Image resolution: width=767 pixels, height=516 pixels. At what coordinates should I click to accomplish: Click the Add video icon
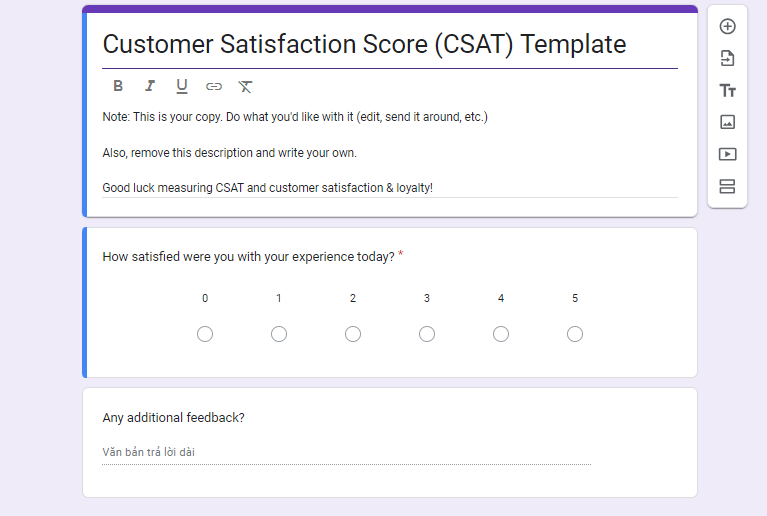[x=727, y=155]
